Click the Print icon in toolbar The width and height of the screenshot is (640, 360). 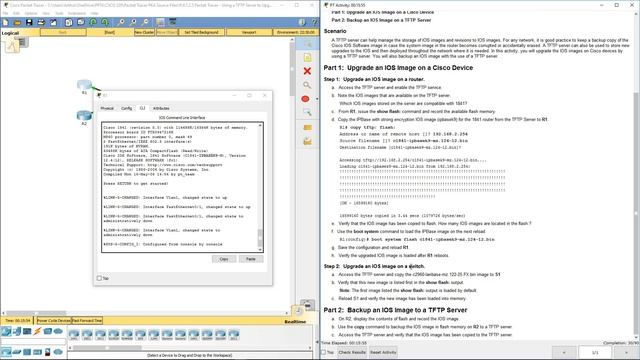coord(41,22)
